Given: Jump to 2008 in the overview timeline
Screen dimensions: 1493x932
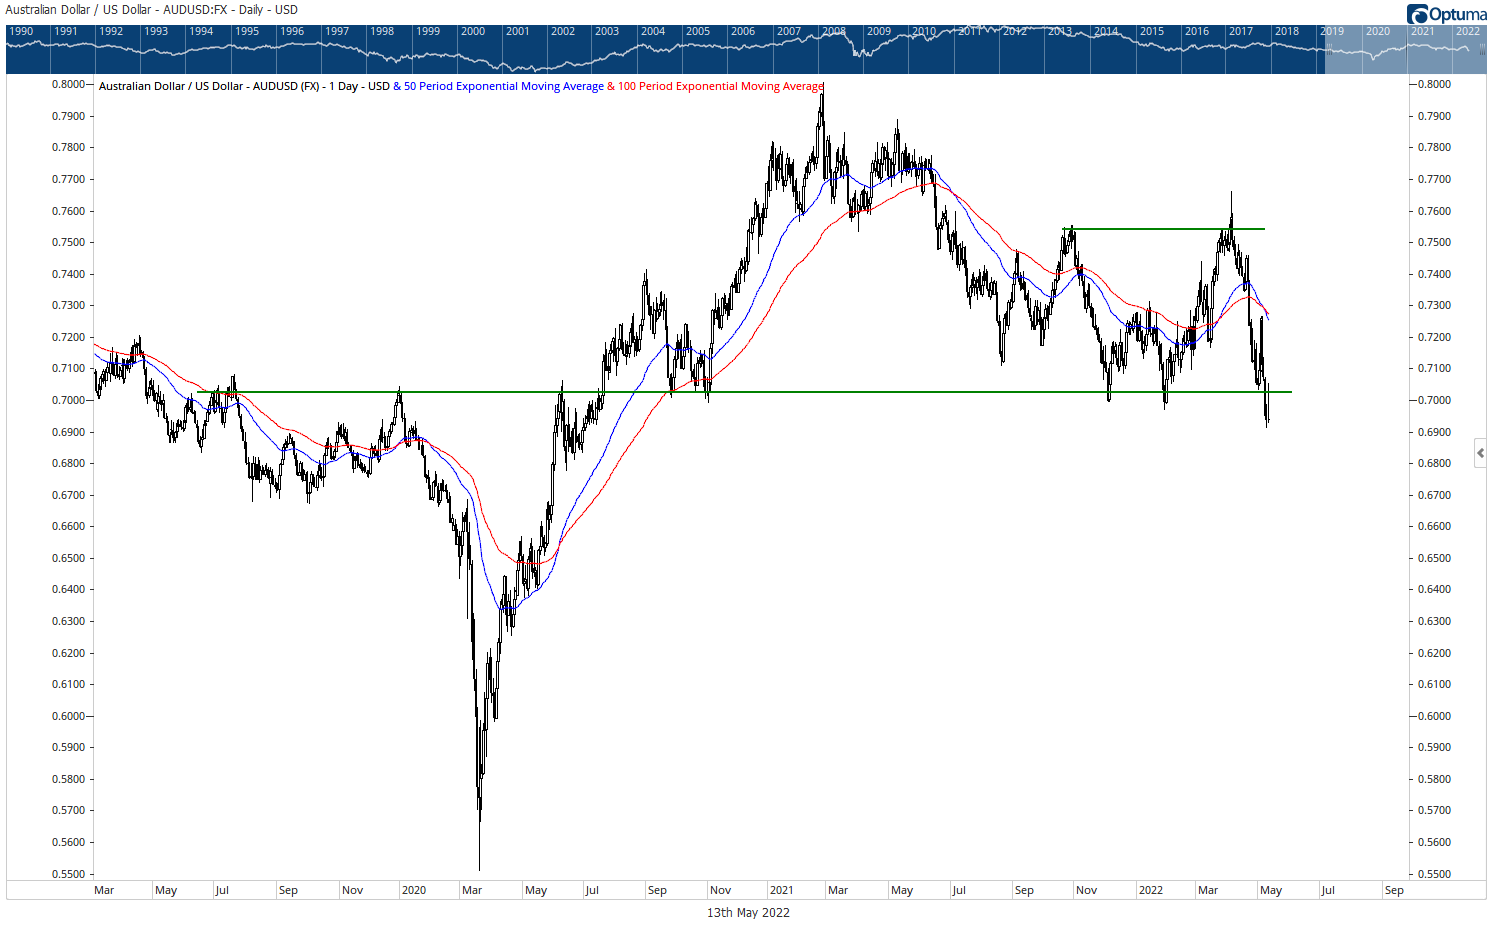Looking at the screenshot, I should point(834,31).
